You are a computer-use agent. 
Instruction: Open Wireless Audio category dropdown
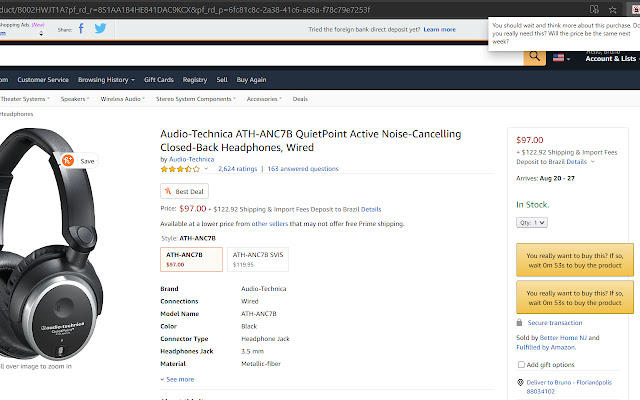click(x=122, y=99)
